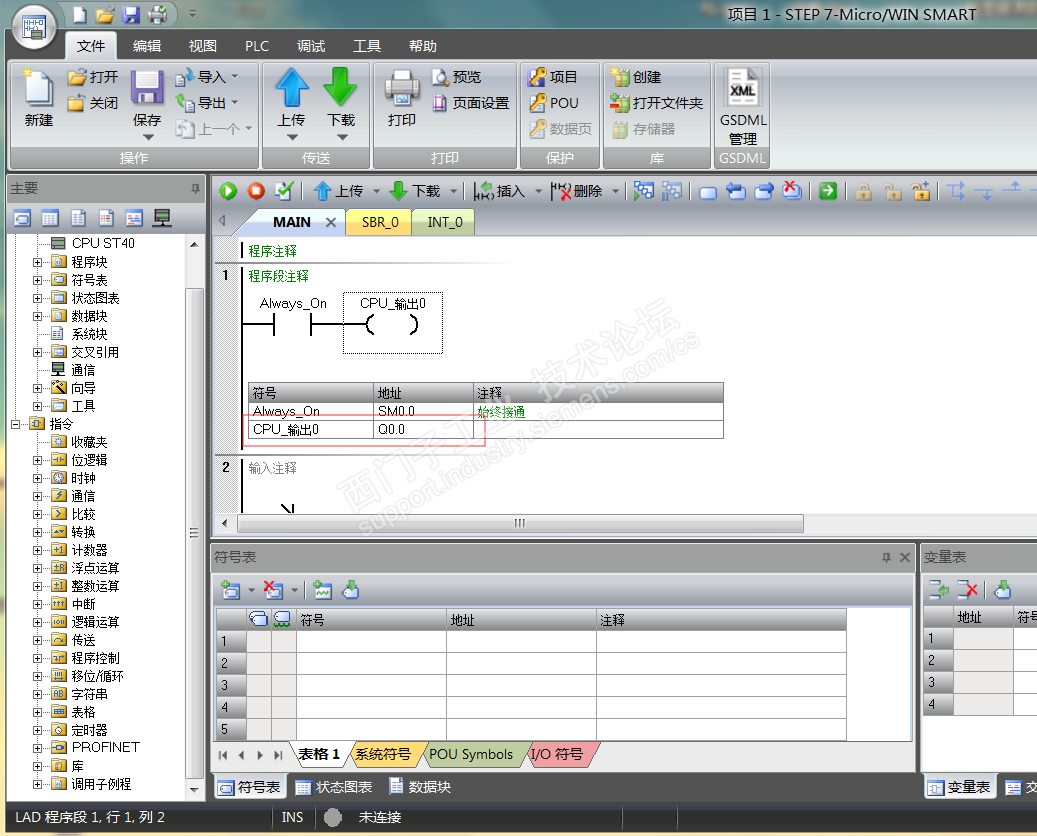
Task: Open the 调试 ribbon tab
Action: pos(311,46)
